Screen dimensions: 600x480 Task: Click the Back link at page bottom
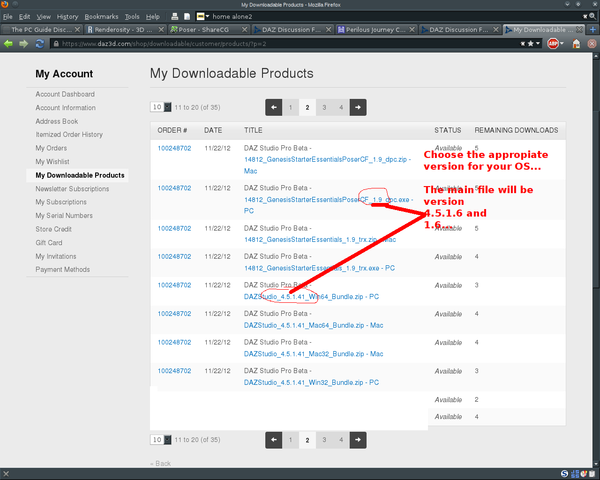[x=161, y=464]
